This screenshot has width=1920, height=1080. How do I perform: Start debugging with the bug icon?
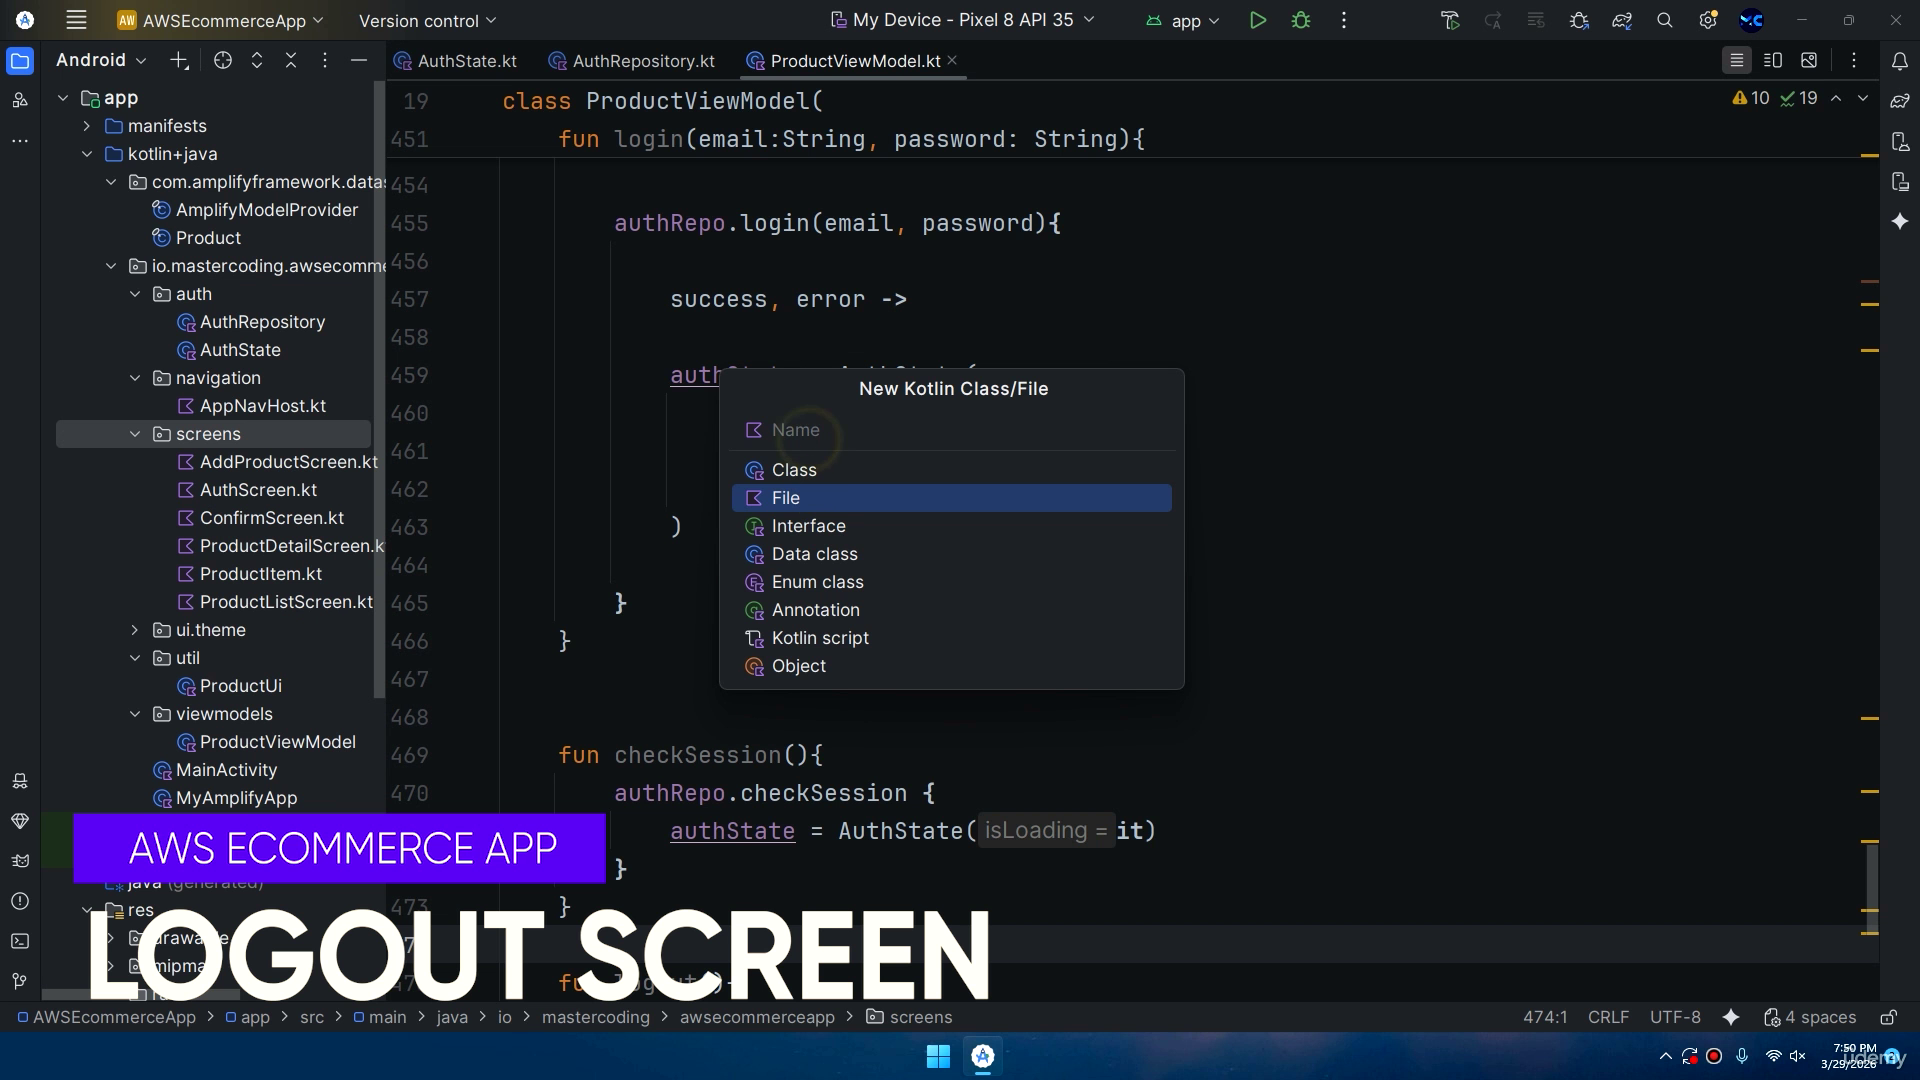tap(1301, 20)
